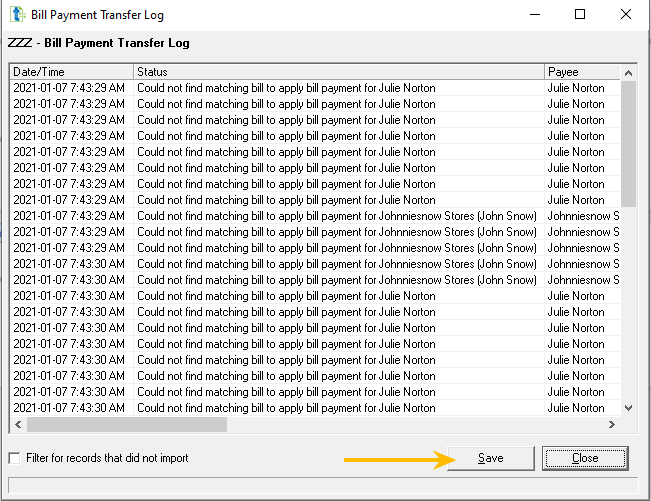Select the first 7:43:29 AM Johnniesnow Stores status row
This screenshot has height=501, width=651.
[x=337, y=216]
